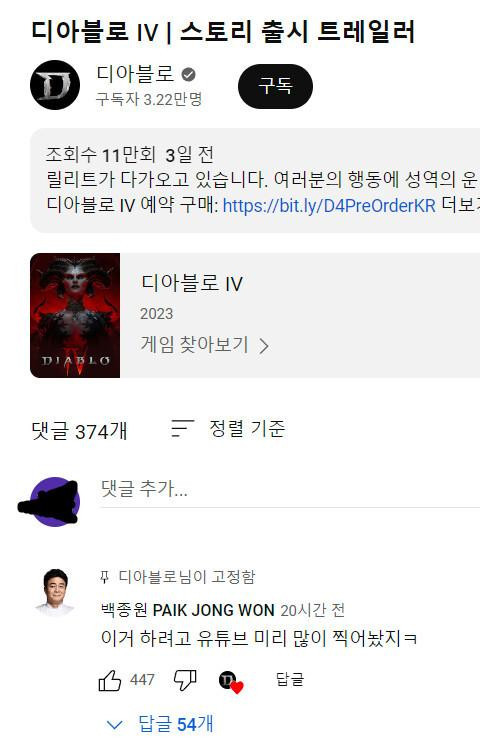Click the verified checkmark badge beside 디아블로
480x749 pixels.
tap(188, 75)
